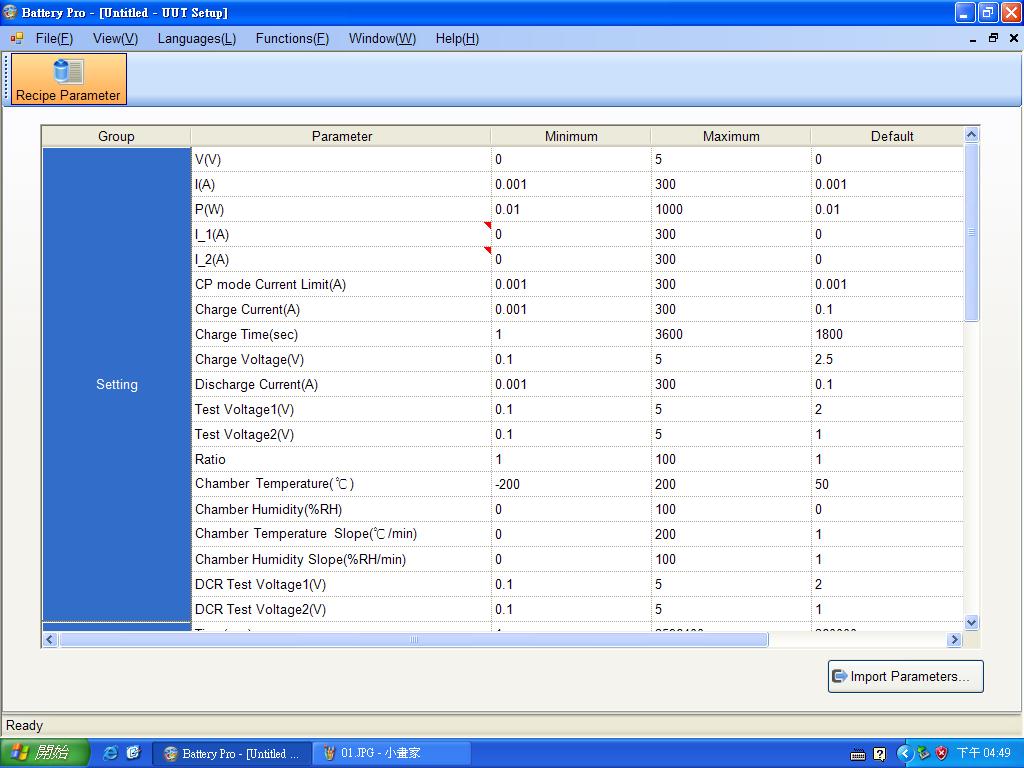Click Charge Voltage(V) default value 2.5
Image resolution: width=1024 pixels, height=768 pixels.
click(888, 359)
